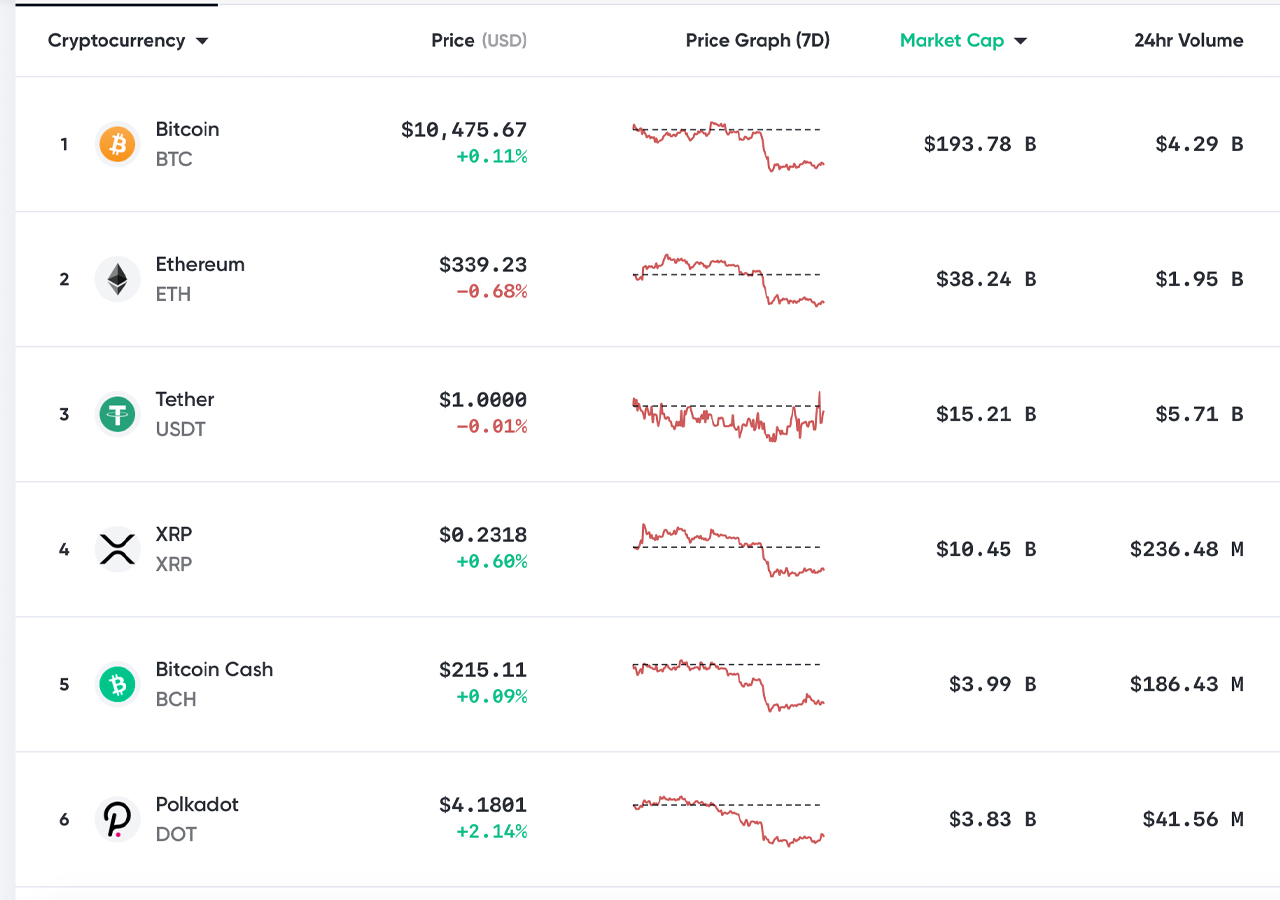
Task: Click the orange Bitcoin logo icon
Action: pyautogui.click(x=118, y=145)
